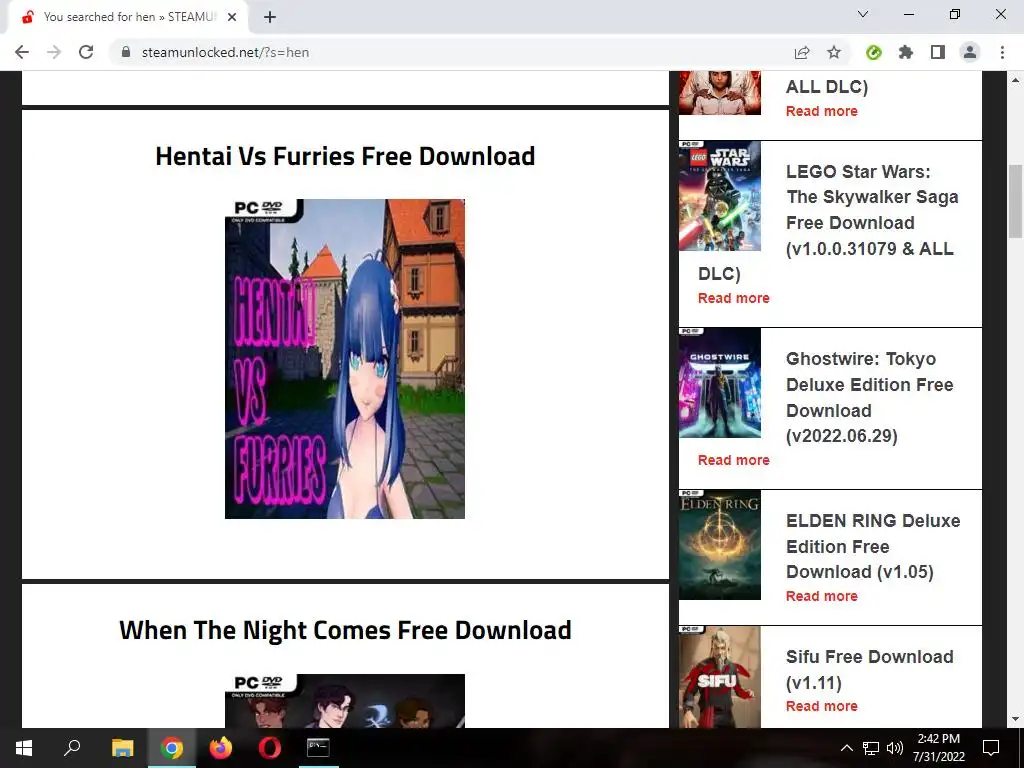Viewport: 1024px width, 768px height.
Task: Launch Firefox from the taskbar
Action: [221, 748]
